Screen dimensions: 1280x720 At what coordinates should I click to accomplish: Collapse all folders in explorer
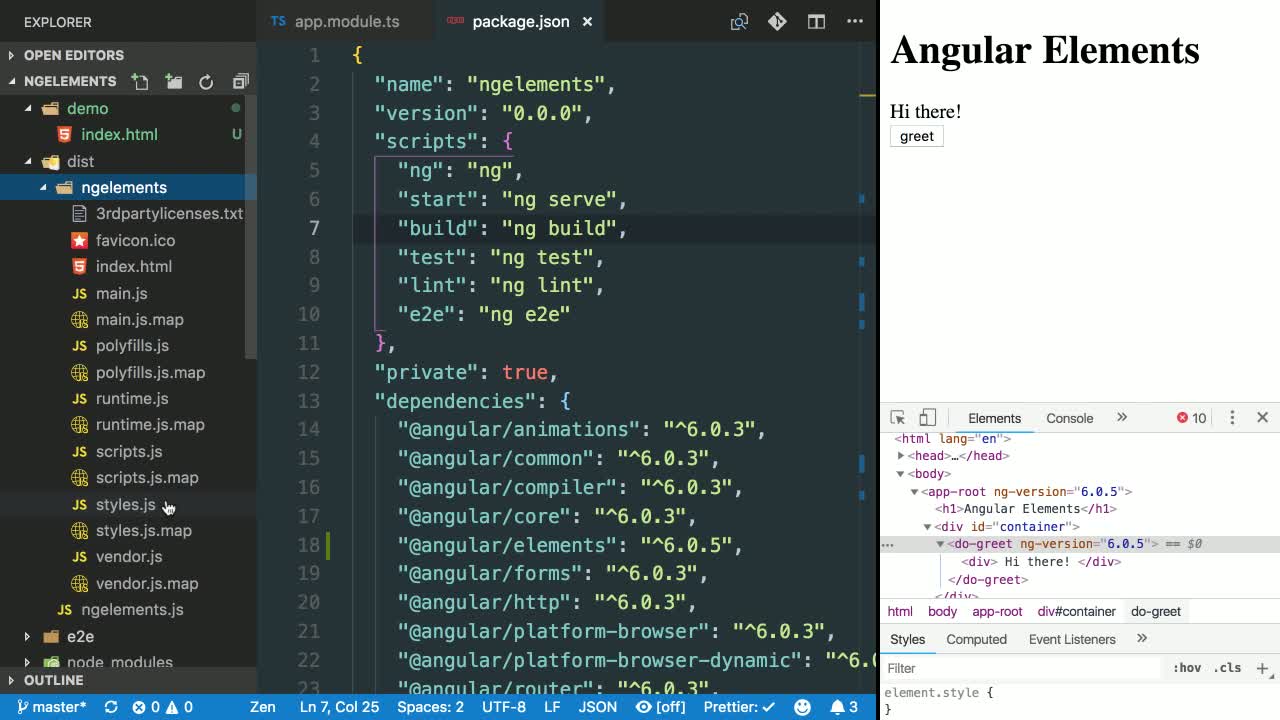(x=240, y=82)
